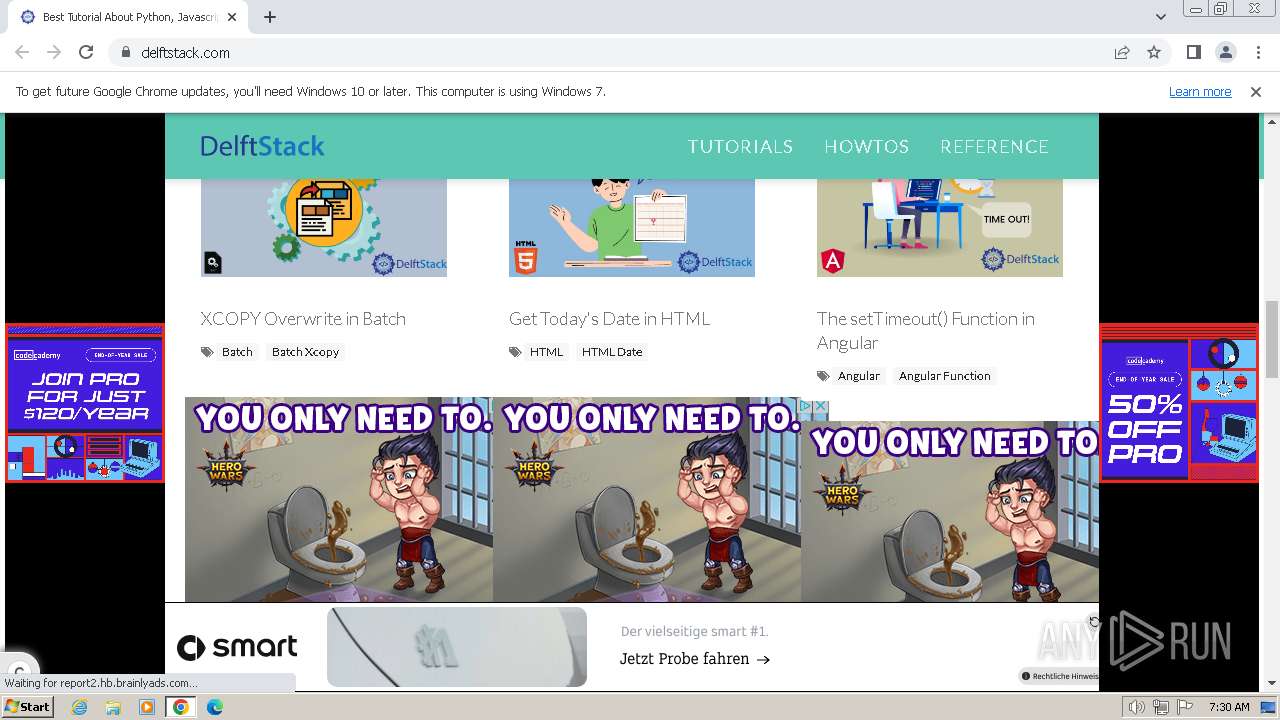Open the Chrome three-dot menu

(x=1257, y=52)
